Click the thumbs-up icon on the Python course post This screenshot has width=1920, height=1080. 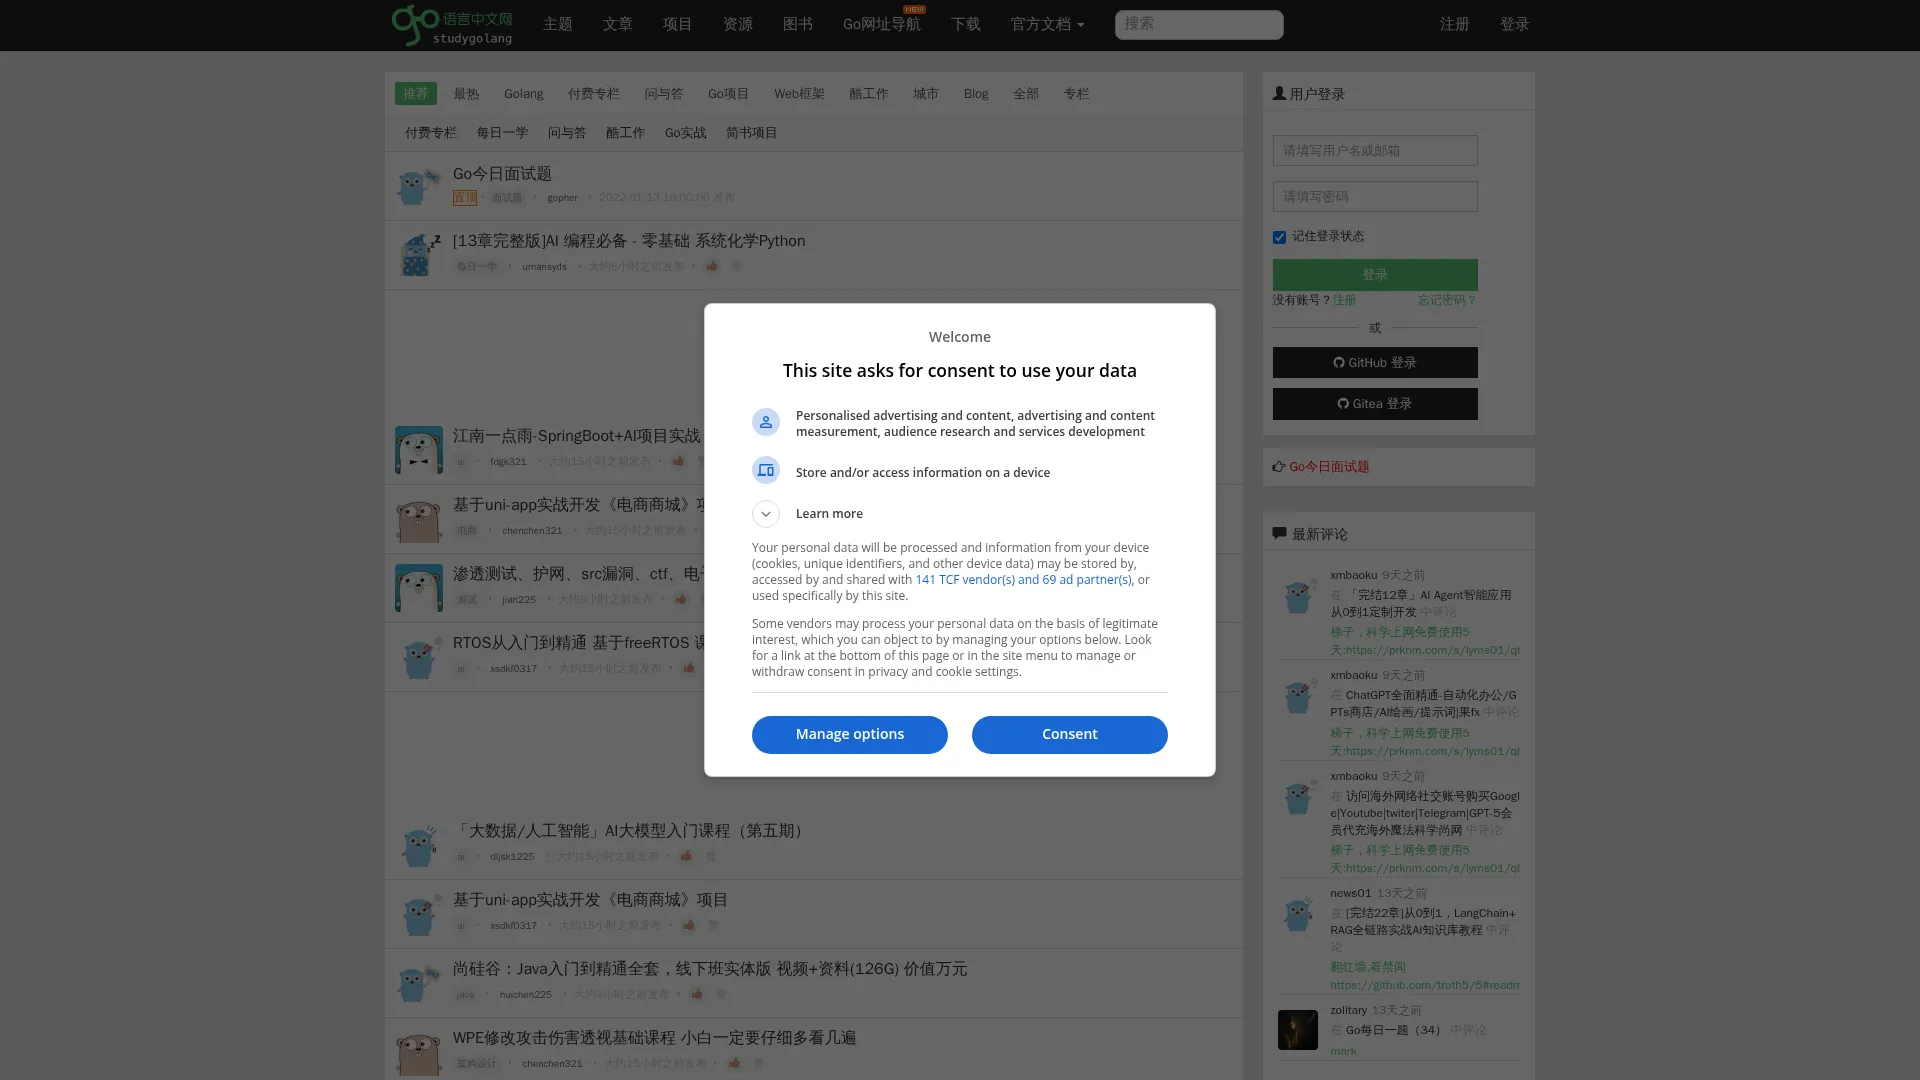click(x=711, y=266)
